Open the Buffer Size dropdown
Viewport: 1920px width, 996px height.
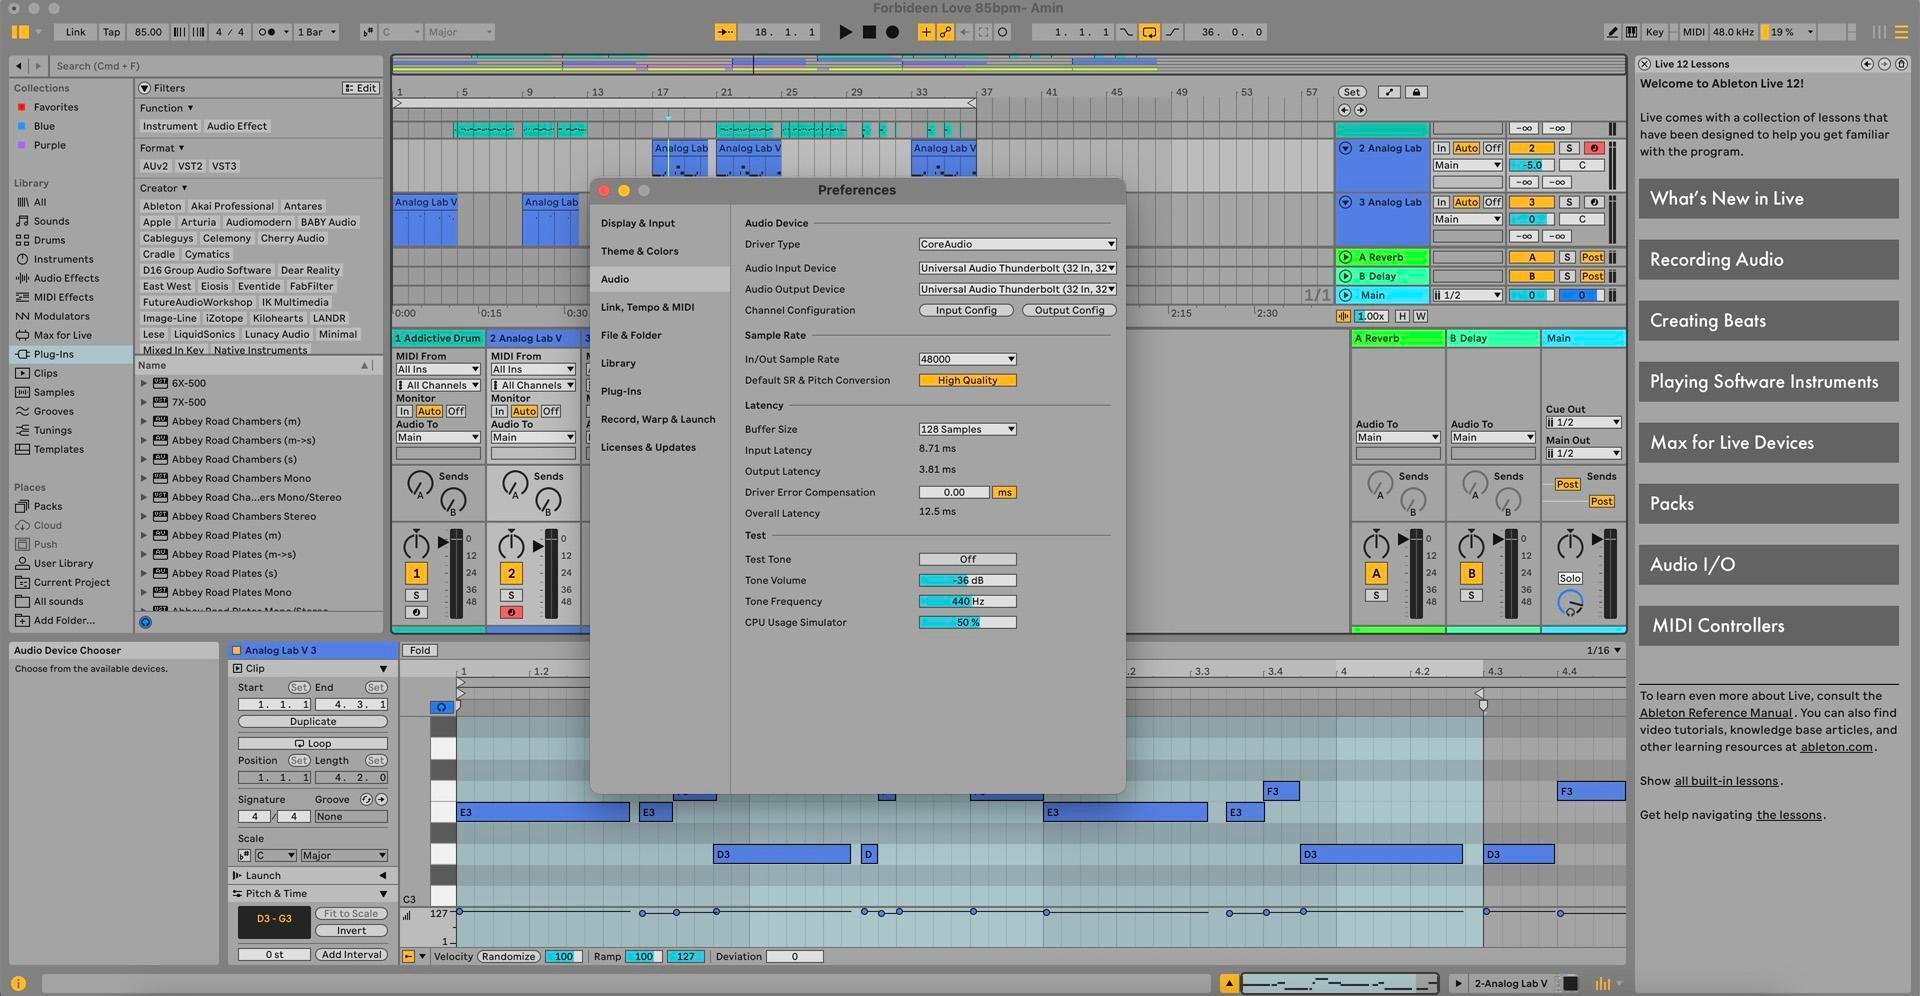966,429
